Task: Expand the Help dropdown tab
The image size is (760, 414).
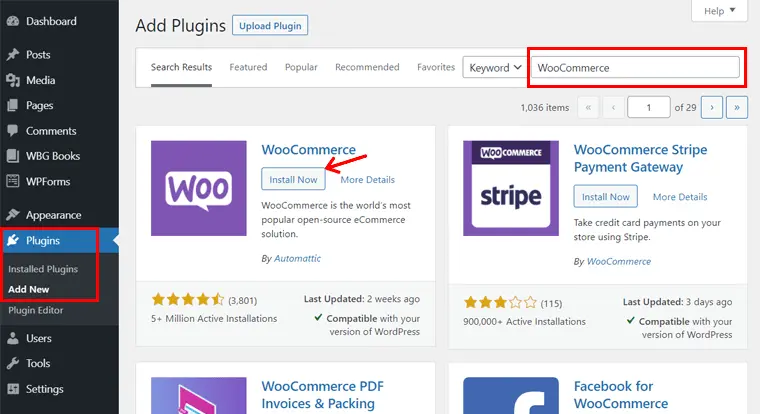Action: pyautogui.click(x=719, y=11)
